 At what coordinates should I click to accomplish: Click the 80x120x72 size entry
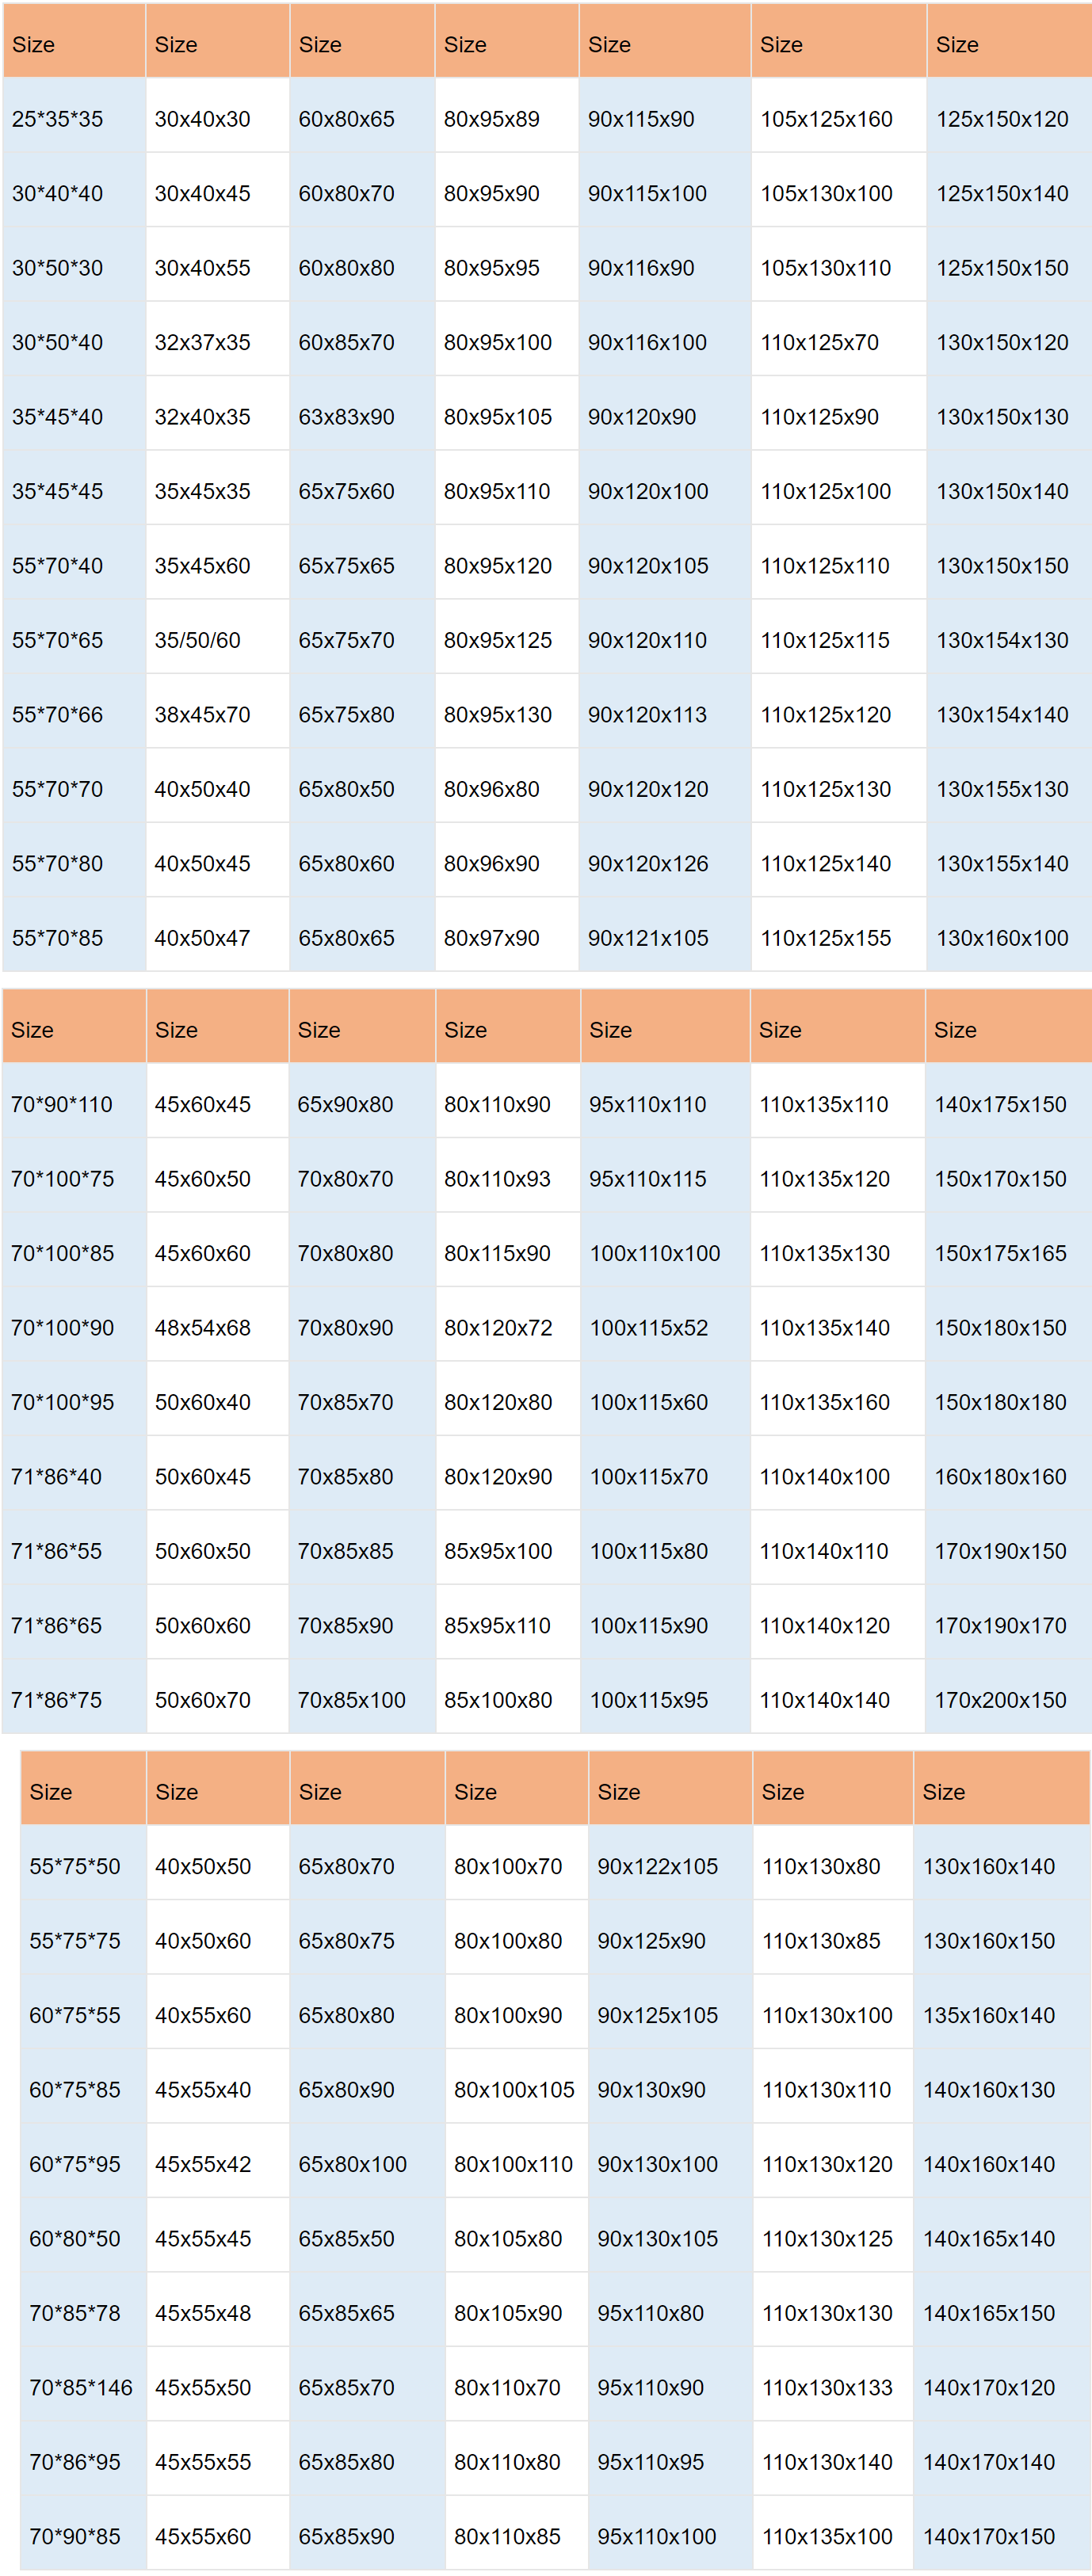[x=498, y=1328]
